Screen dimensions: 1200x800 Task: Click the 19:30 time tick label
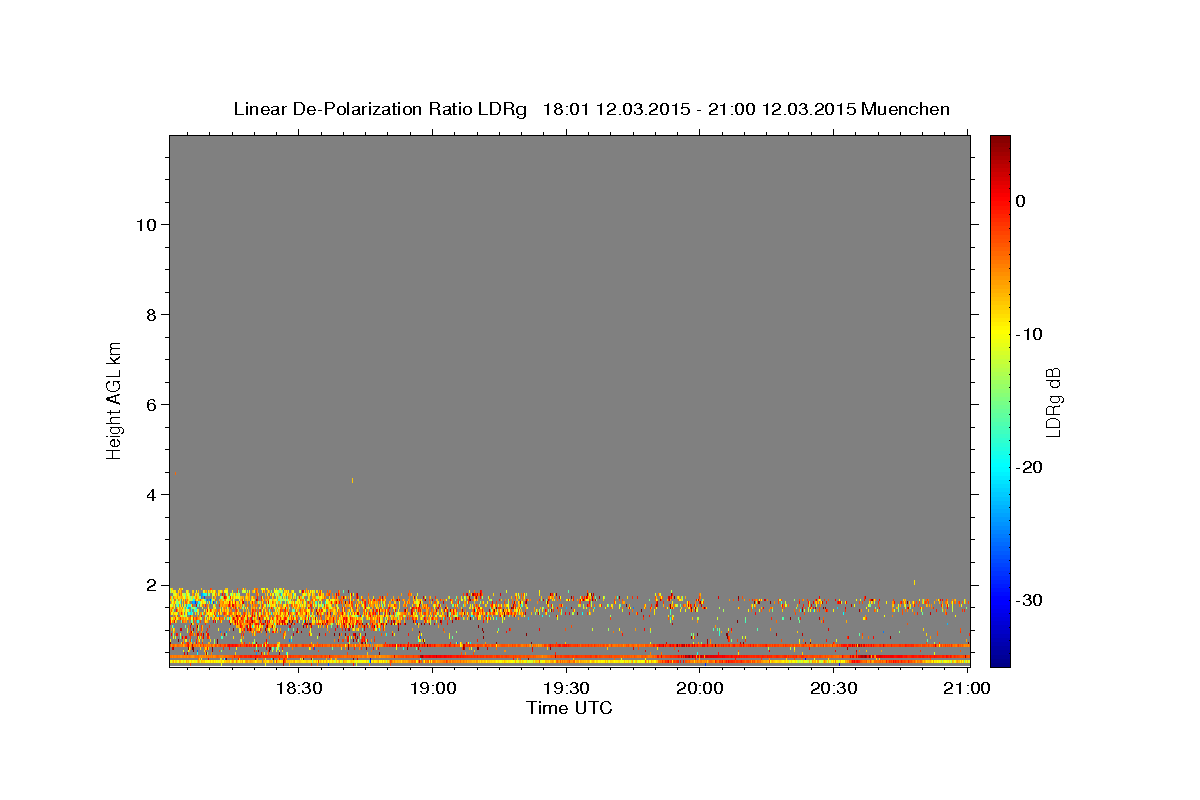[x=567, y=688]
